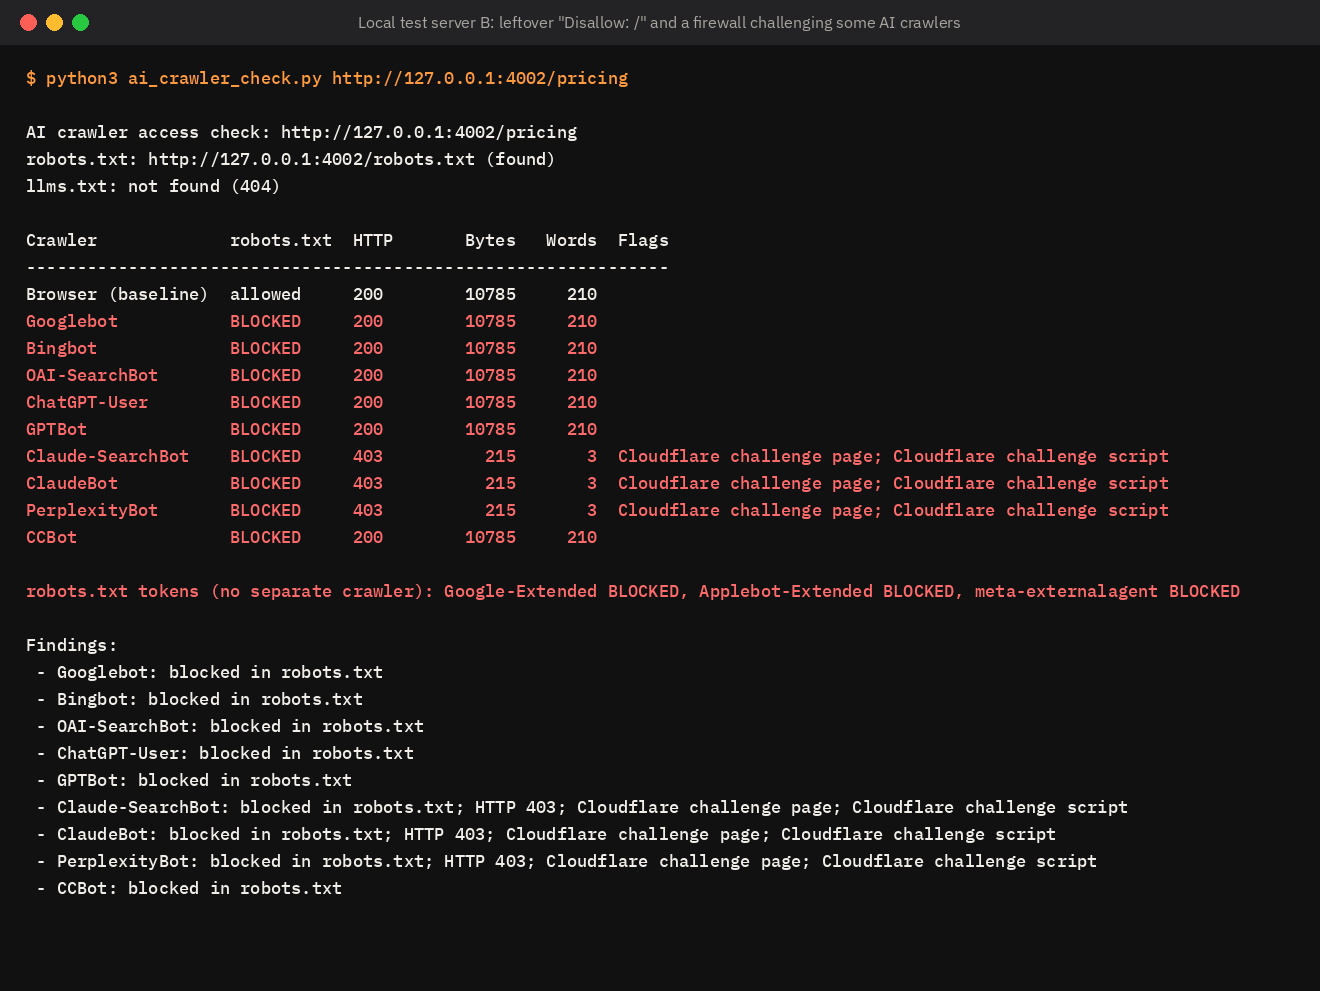Click 'BLOCKED' in the GPTBot table row
1320x991 pixels.
click(265, 429)
